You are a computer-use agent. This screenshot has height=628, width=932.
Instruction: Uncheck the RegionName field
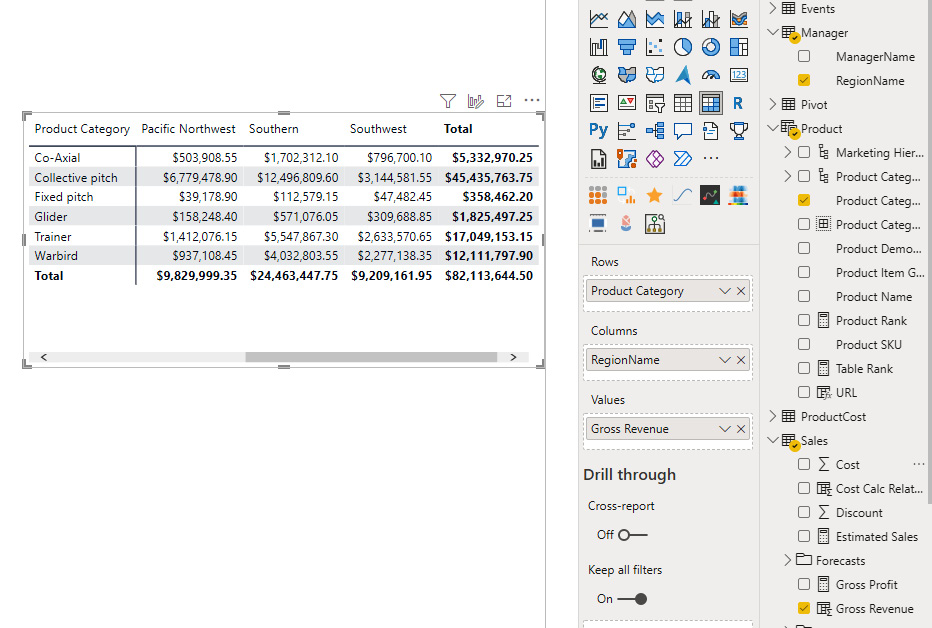(804, 81)
